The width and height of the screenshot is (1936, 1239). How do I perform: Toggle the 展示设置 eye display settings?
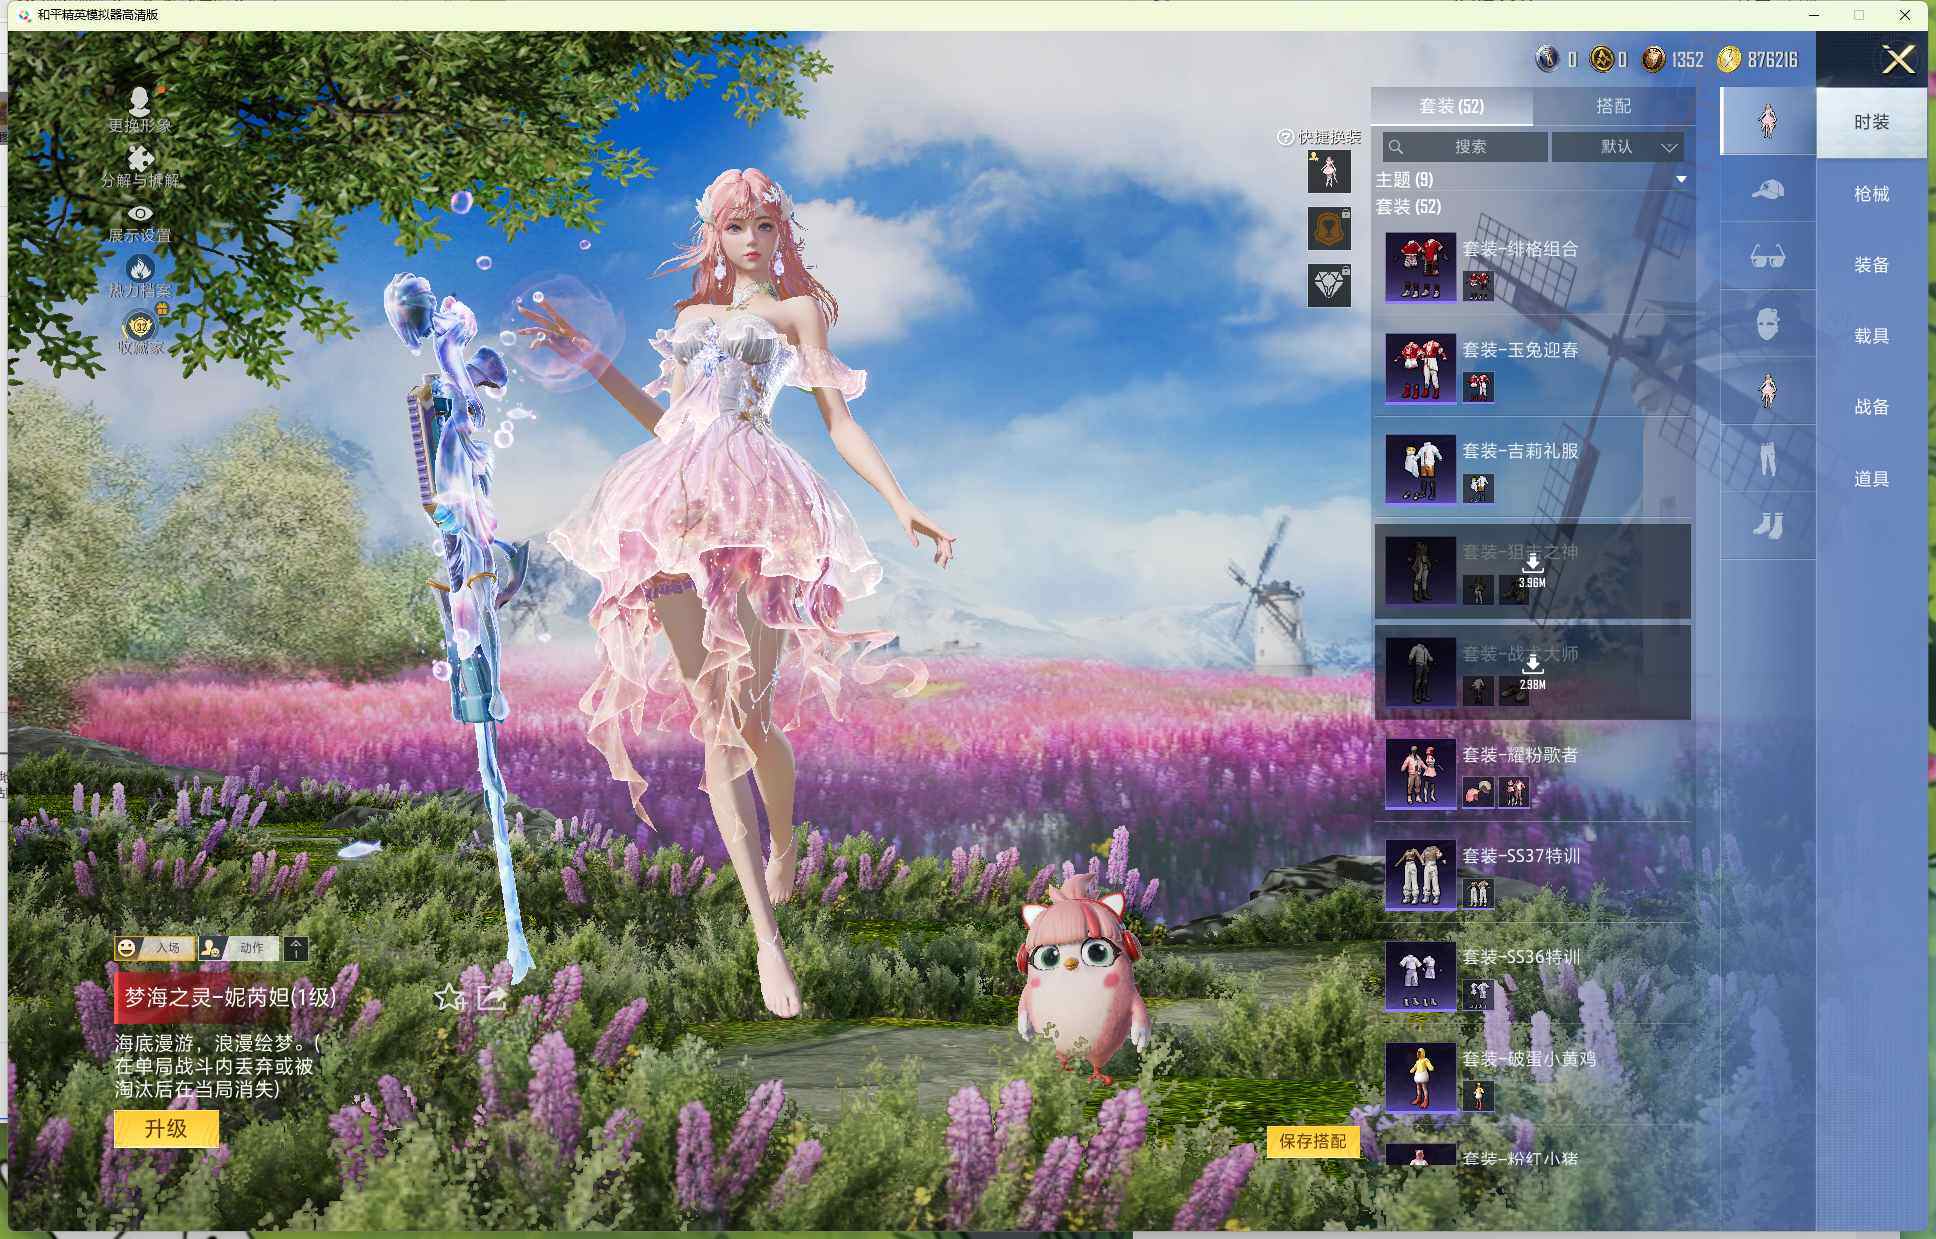click(x=140, y=213)
